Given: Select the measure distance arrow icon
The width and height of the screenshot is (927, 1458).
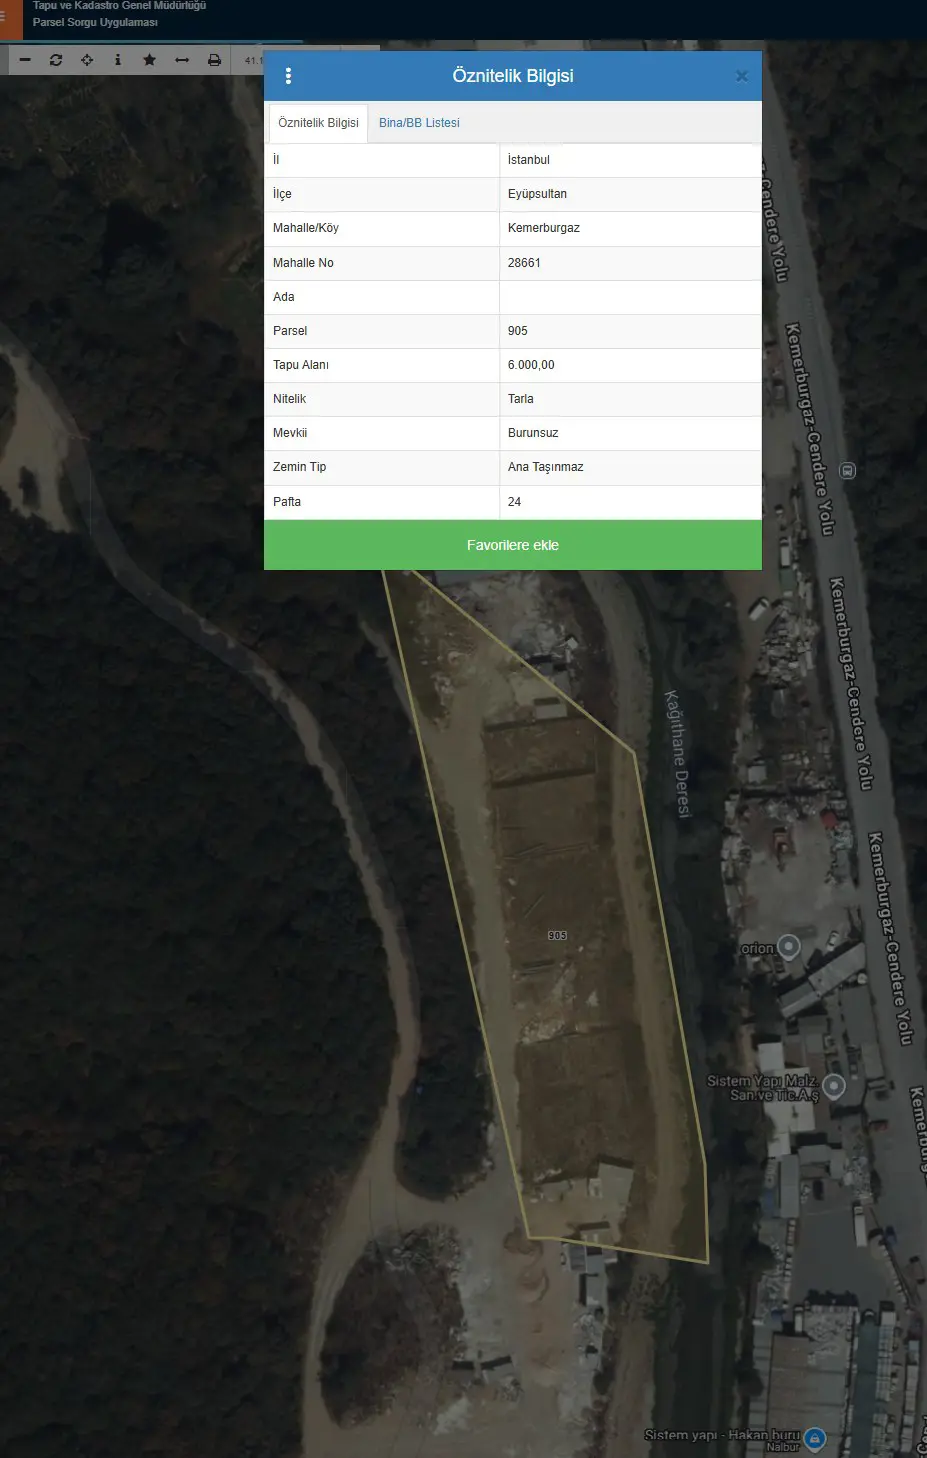Looking at the screenshot, I should tap(182, 60).
